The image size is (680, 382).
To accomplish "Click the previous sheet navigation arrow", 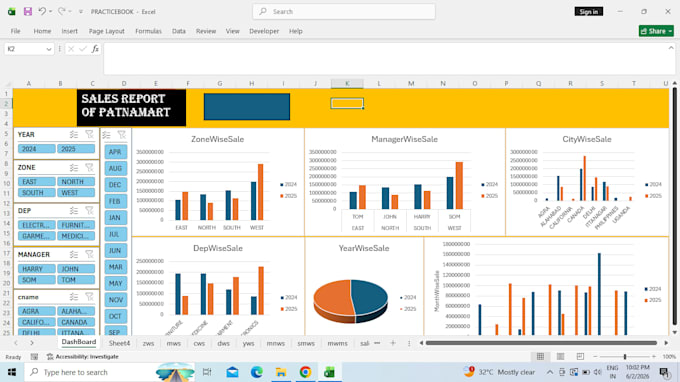I will click(16, 343).
